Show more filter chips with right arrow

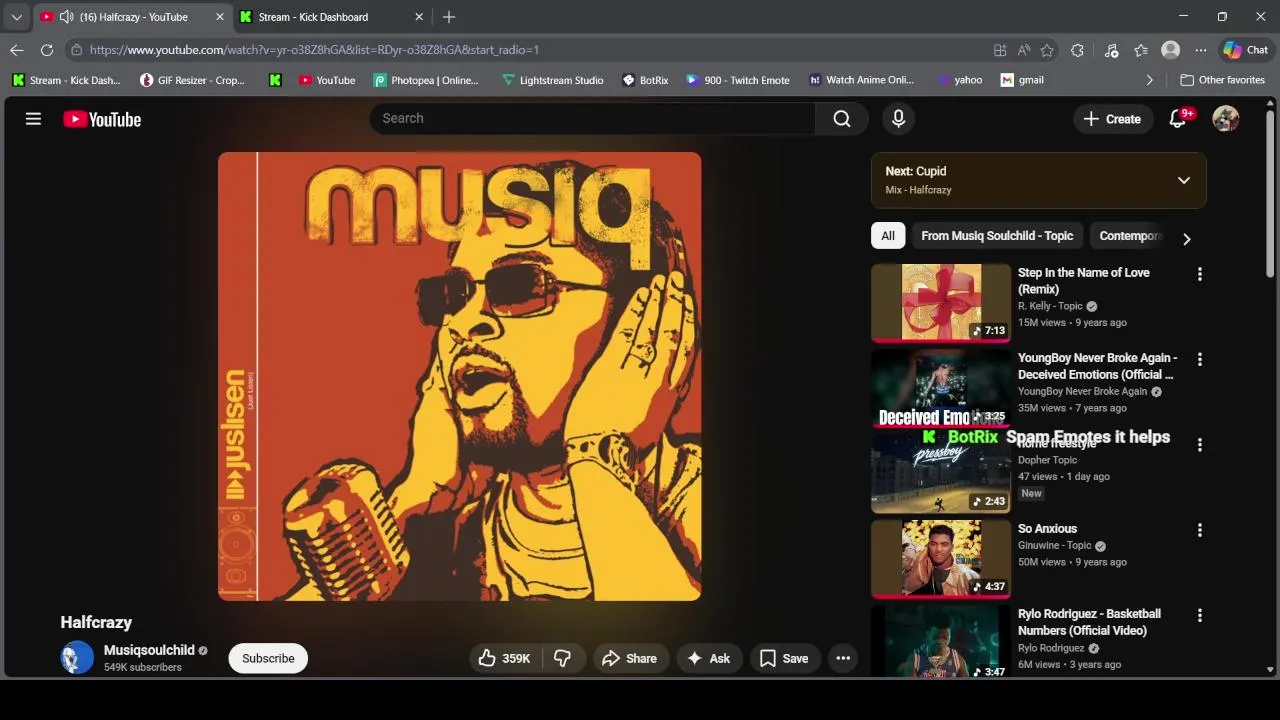click(1187, 239)
